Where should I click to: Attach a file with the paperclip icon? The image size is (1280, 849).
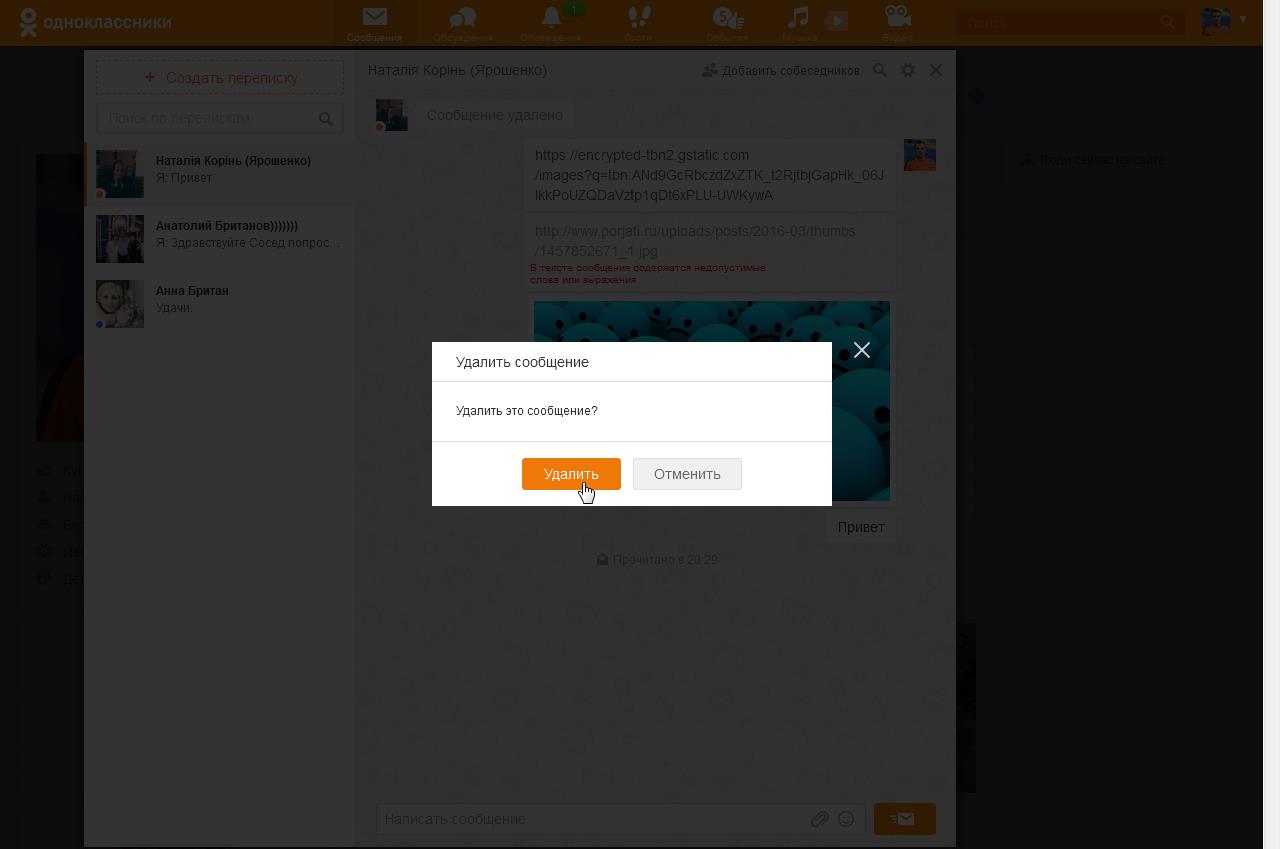pyautogui.click(x=820, y=819)
